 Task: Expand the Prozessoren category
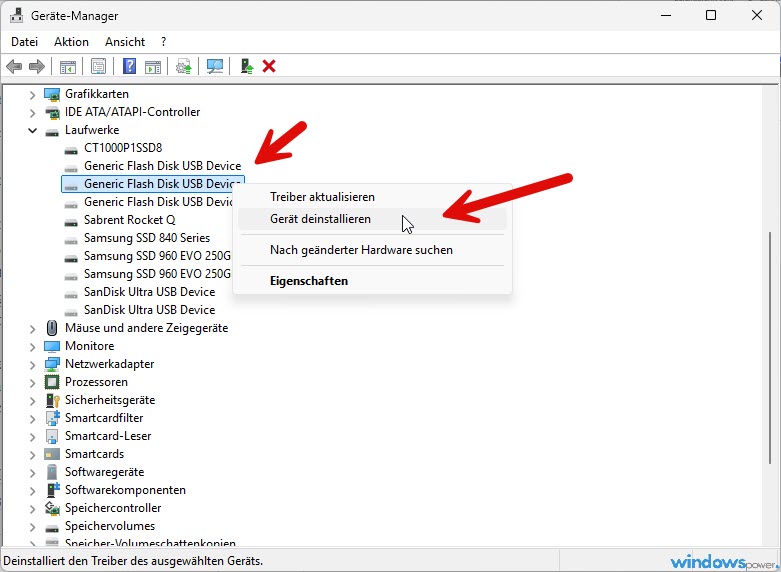click(x=32, y=383)
